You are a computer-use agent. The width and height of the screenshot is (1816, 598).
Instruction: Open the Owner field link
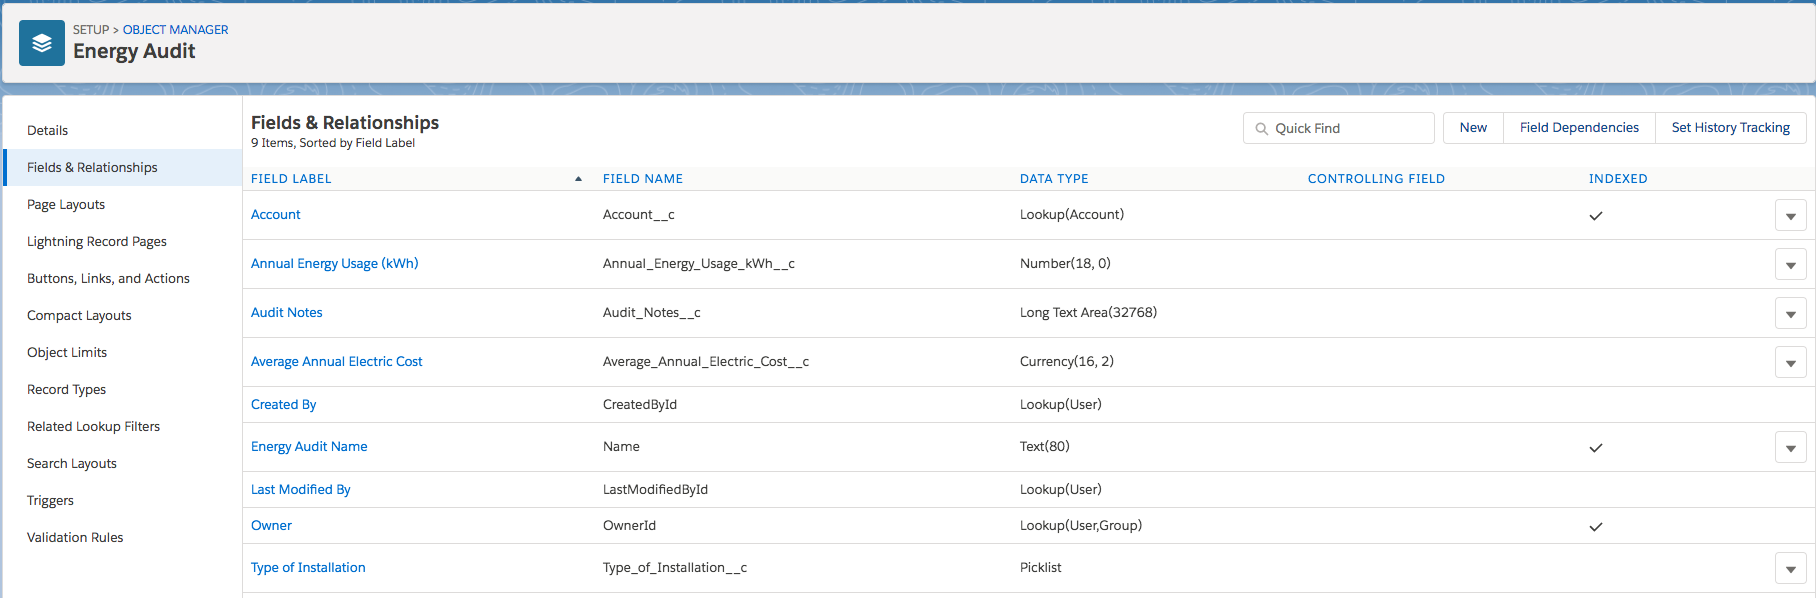(x=271, y=525)
